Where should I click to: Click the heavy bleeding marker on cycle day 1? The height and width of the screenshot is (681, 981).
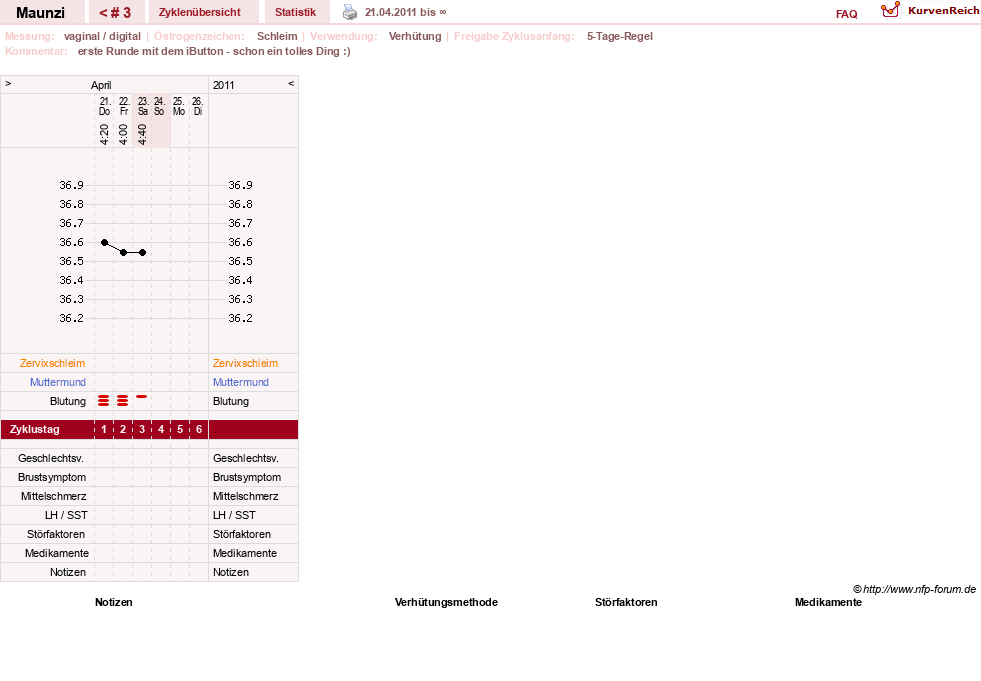pos(104,401)
